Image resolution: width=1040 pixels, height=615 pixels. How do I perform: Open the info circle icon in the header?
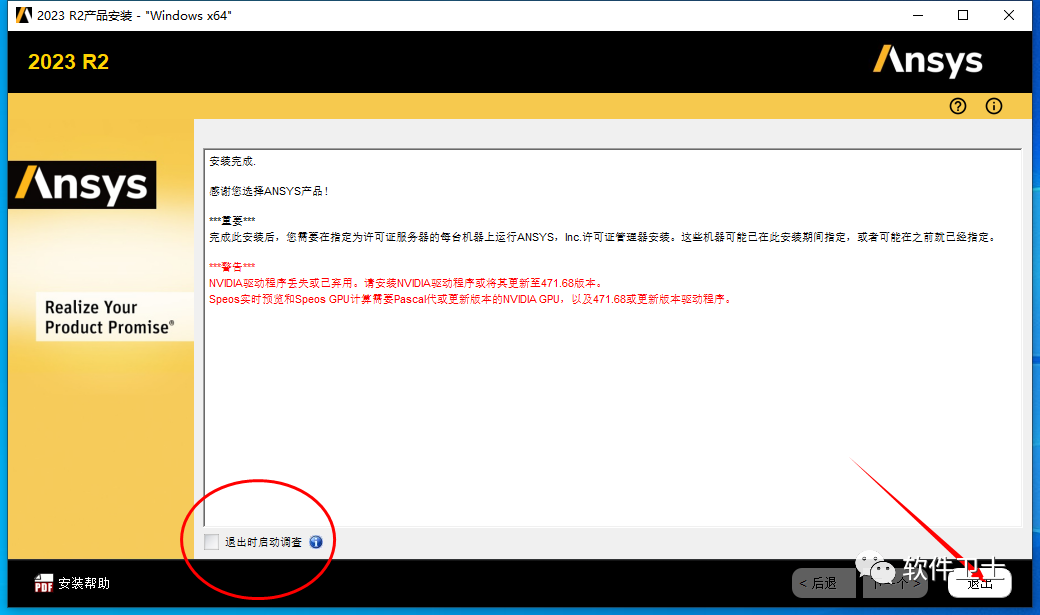point(994,106)
